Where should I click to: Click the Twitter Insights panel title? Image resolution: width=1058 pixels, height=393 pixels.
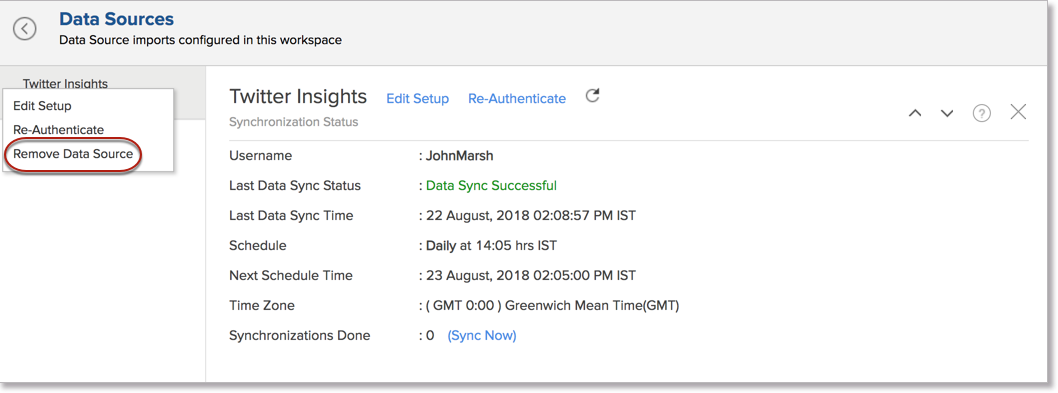tap(298, 97)
